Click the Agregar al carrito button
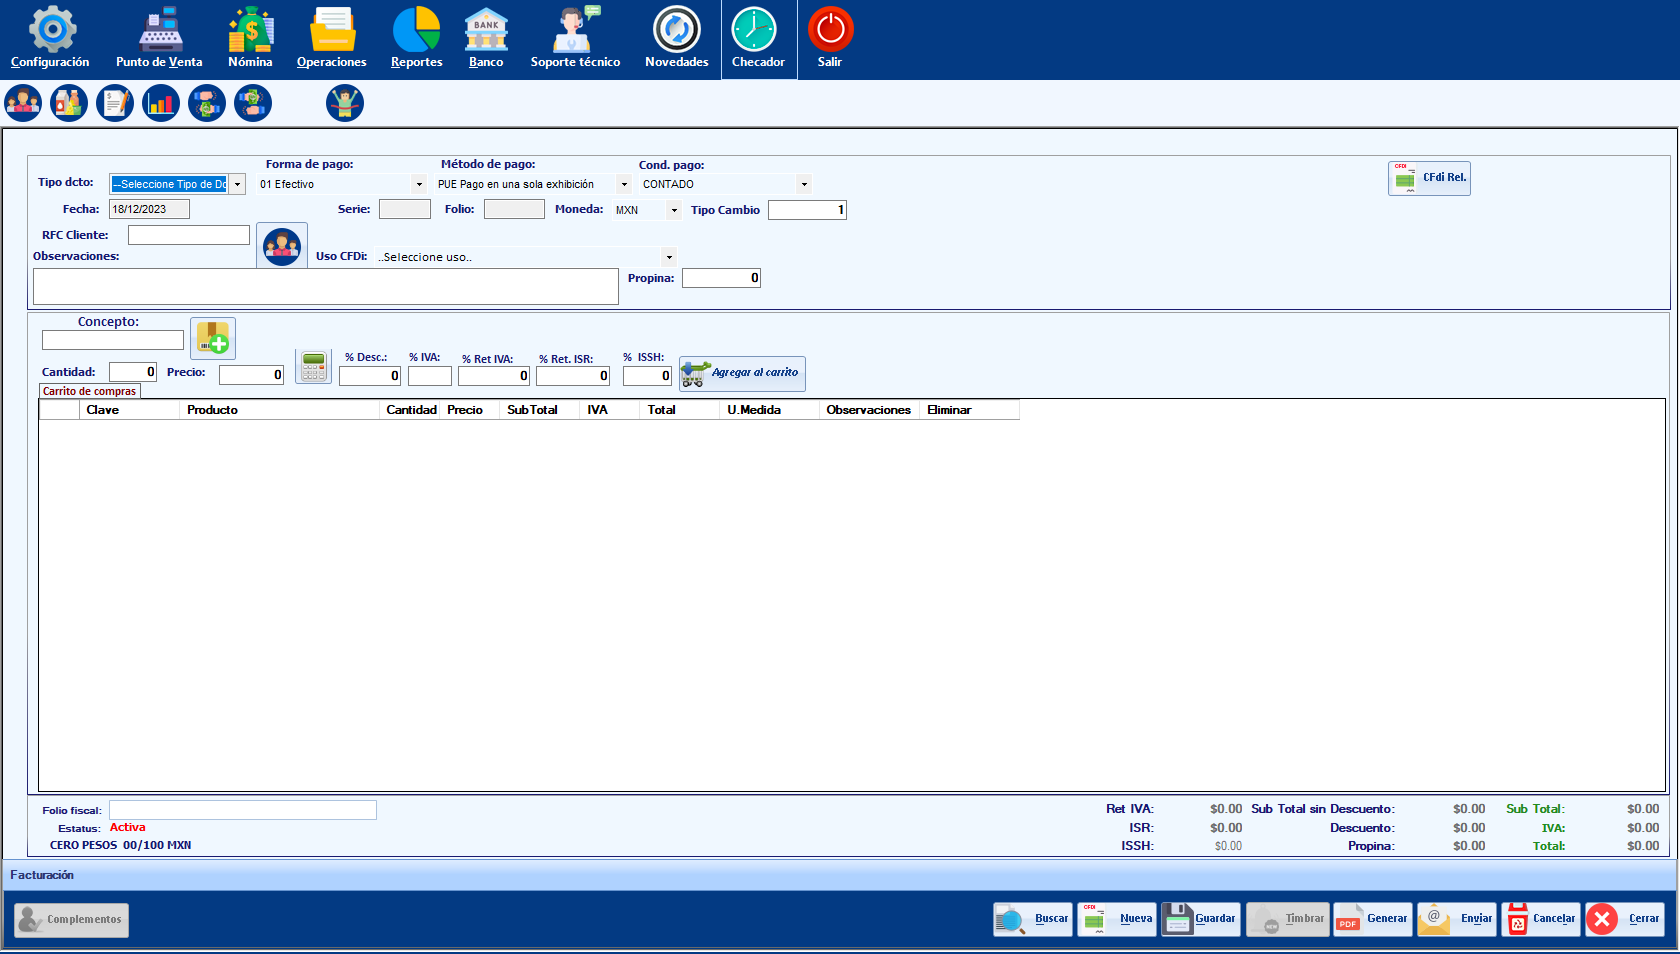The image size is (1680, 954). point(742,373)
